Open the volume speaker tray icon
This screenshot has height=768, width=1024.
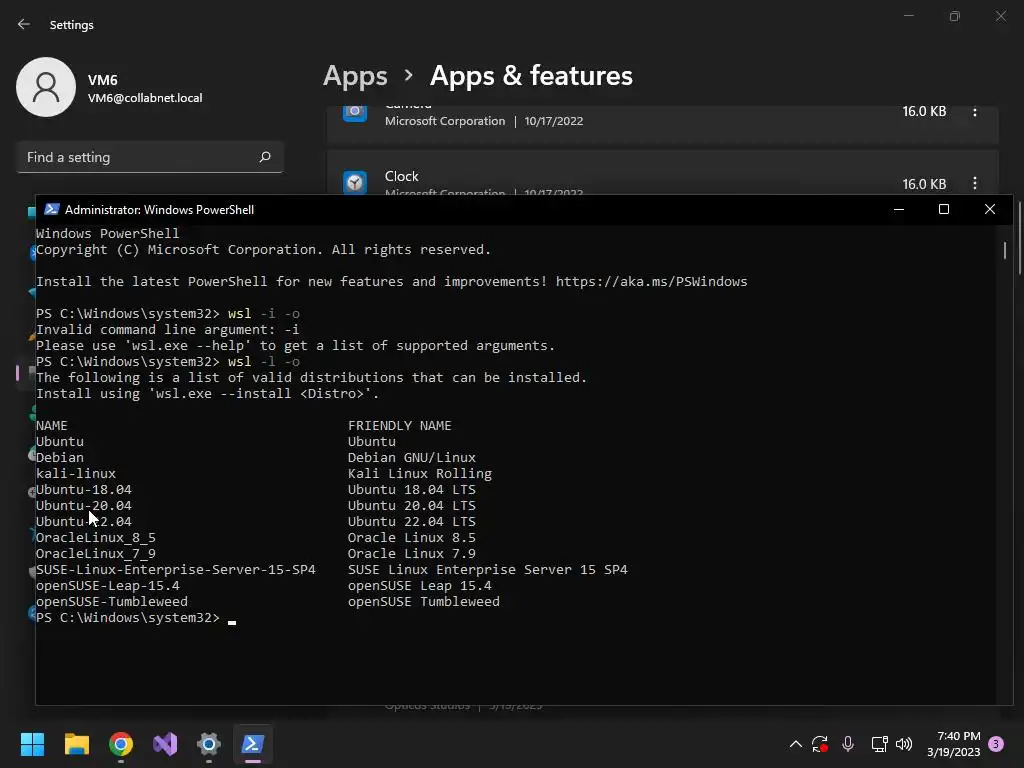tap(904, 744)
